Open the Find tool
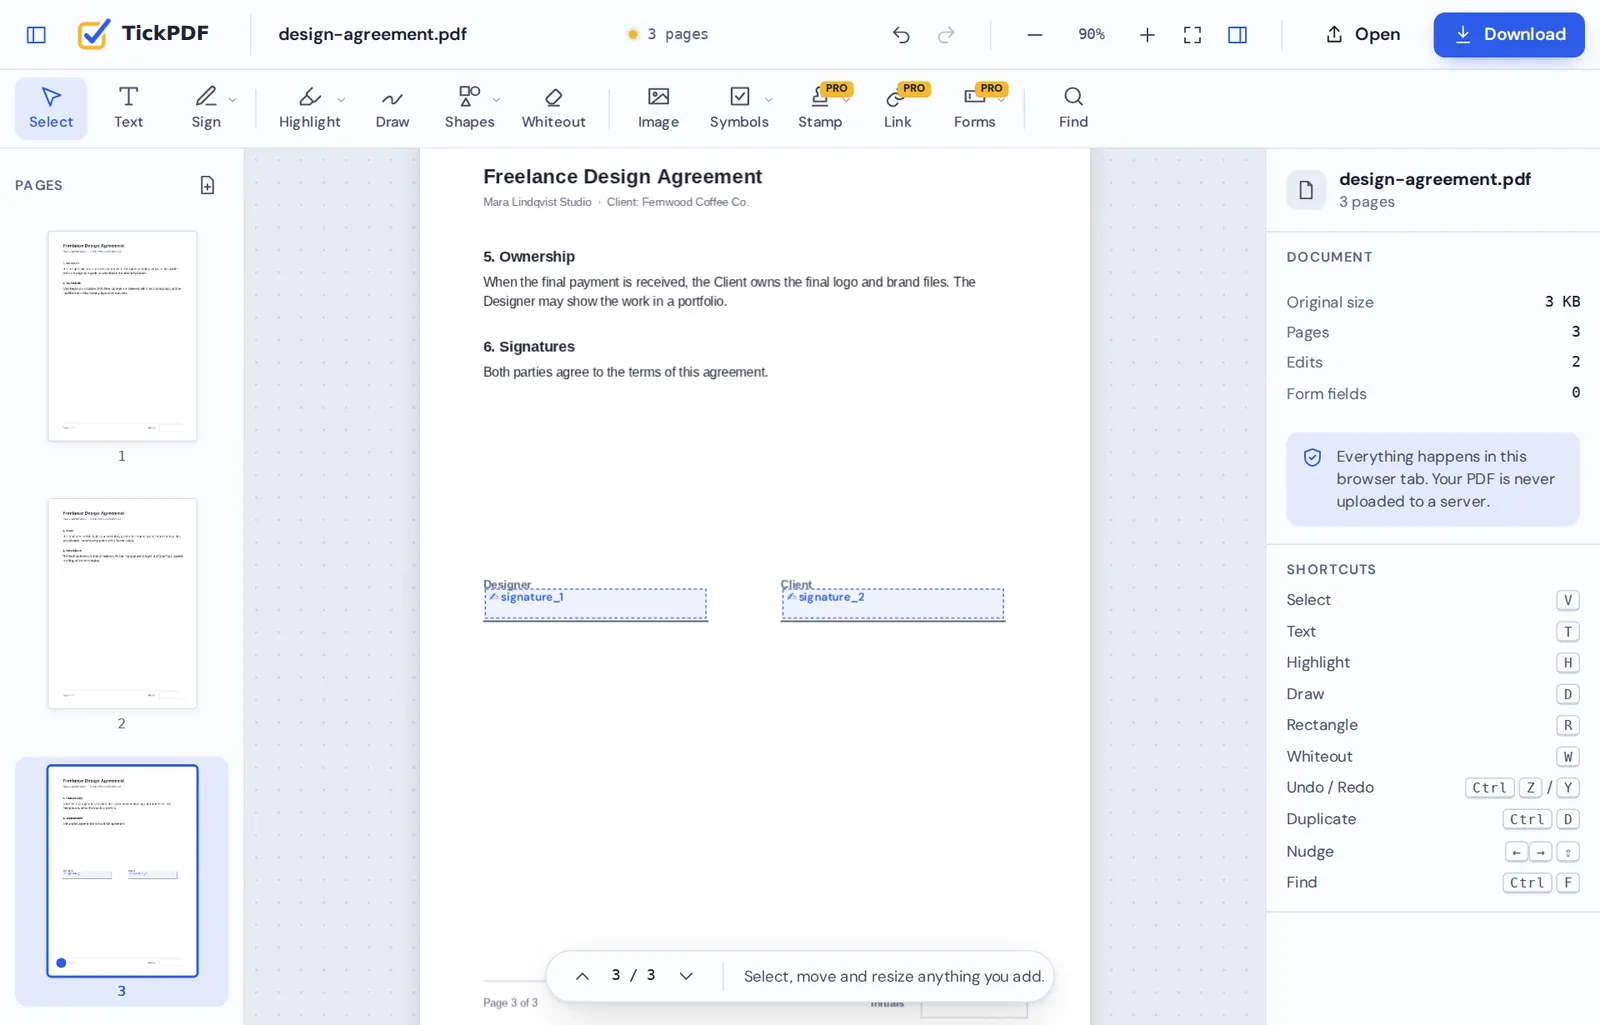The height and width of the screenshot is (1025, 1600). point(1073,108)
